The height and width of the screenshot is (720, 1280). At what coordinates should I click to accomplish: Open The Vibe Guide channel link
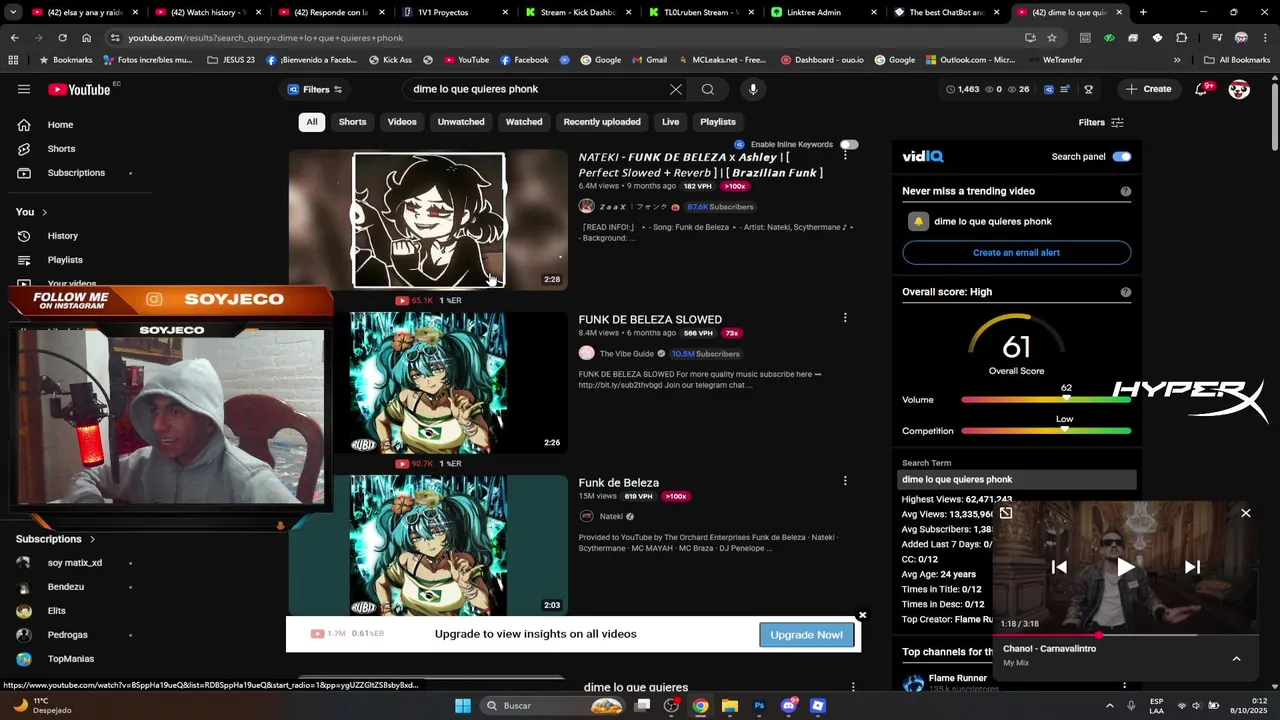coord(626,353)
